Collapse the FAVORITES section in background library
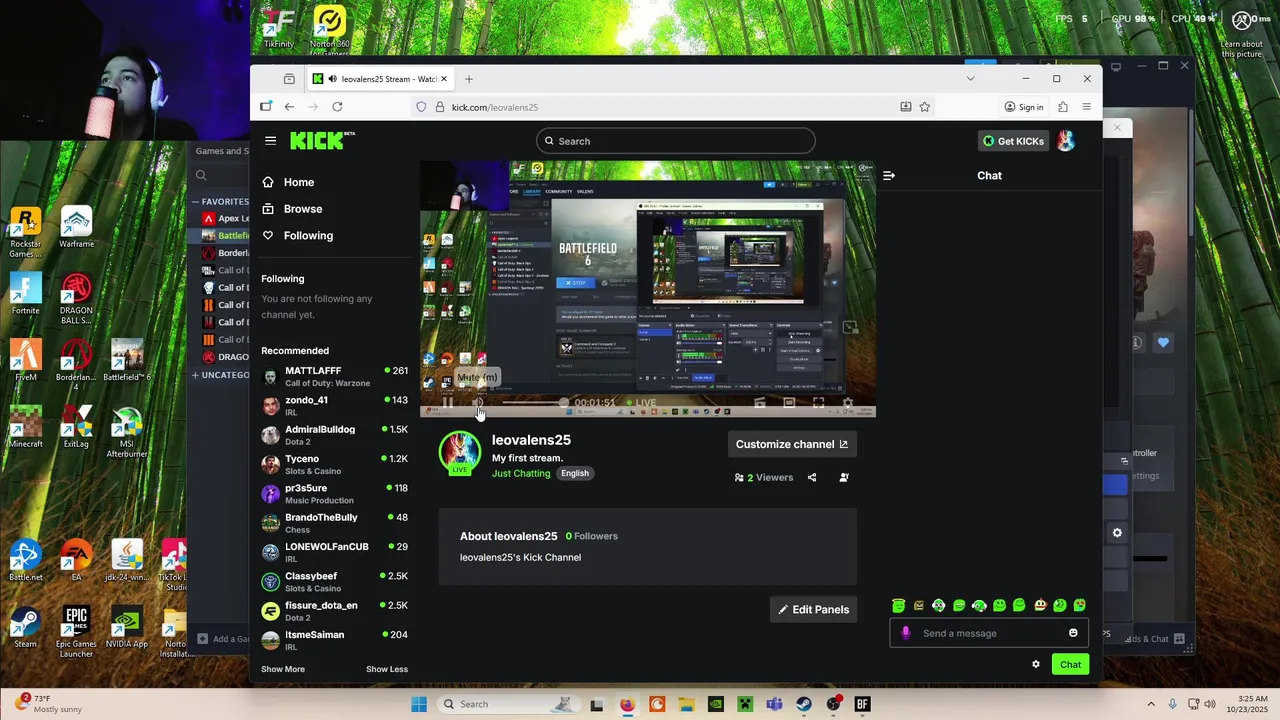The height and width of the screenshot is (720, 1280). 221,201
